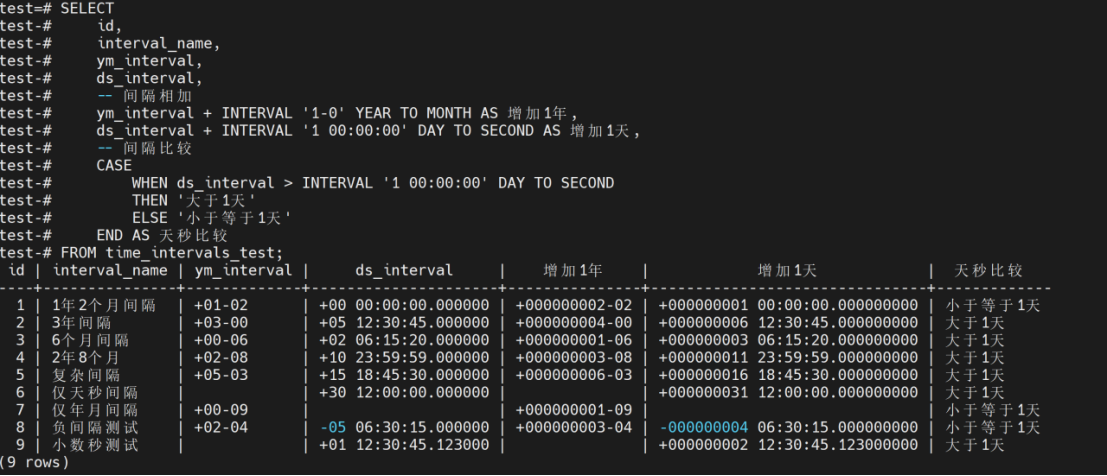
Task: Click the '1年2个月间隔' cell in row 1
Action: click(x=103, y=305)
